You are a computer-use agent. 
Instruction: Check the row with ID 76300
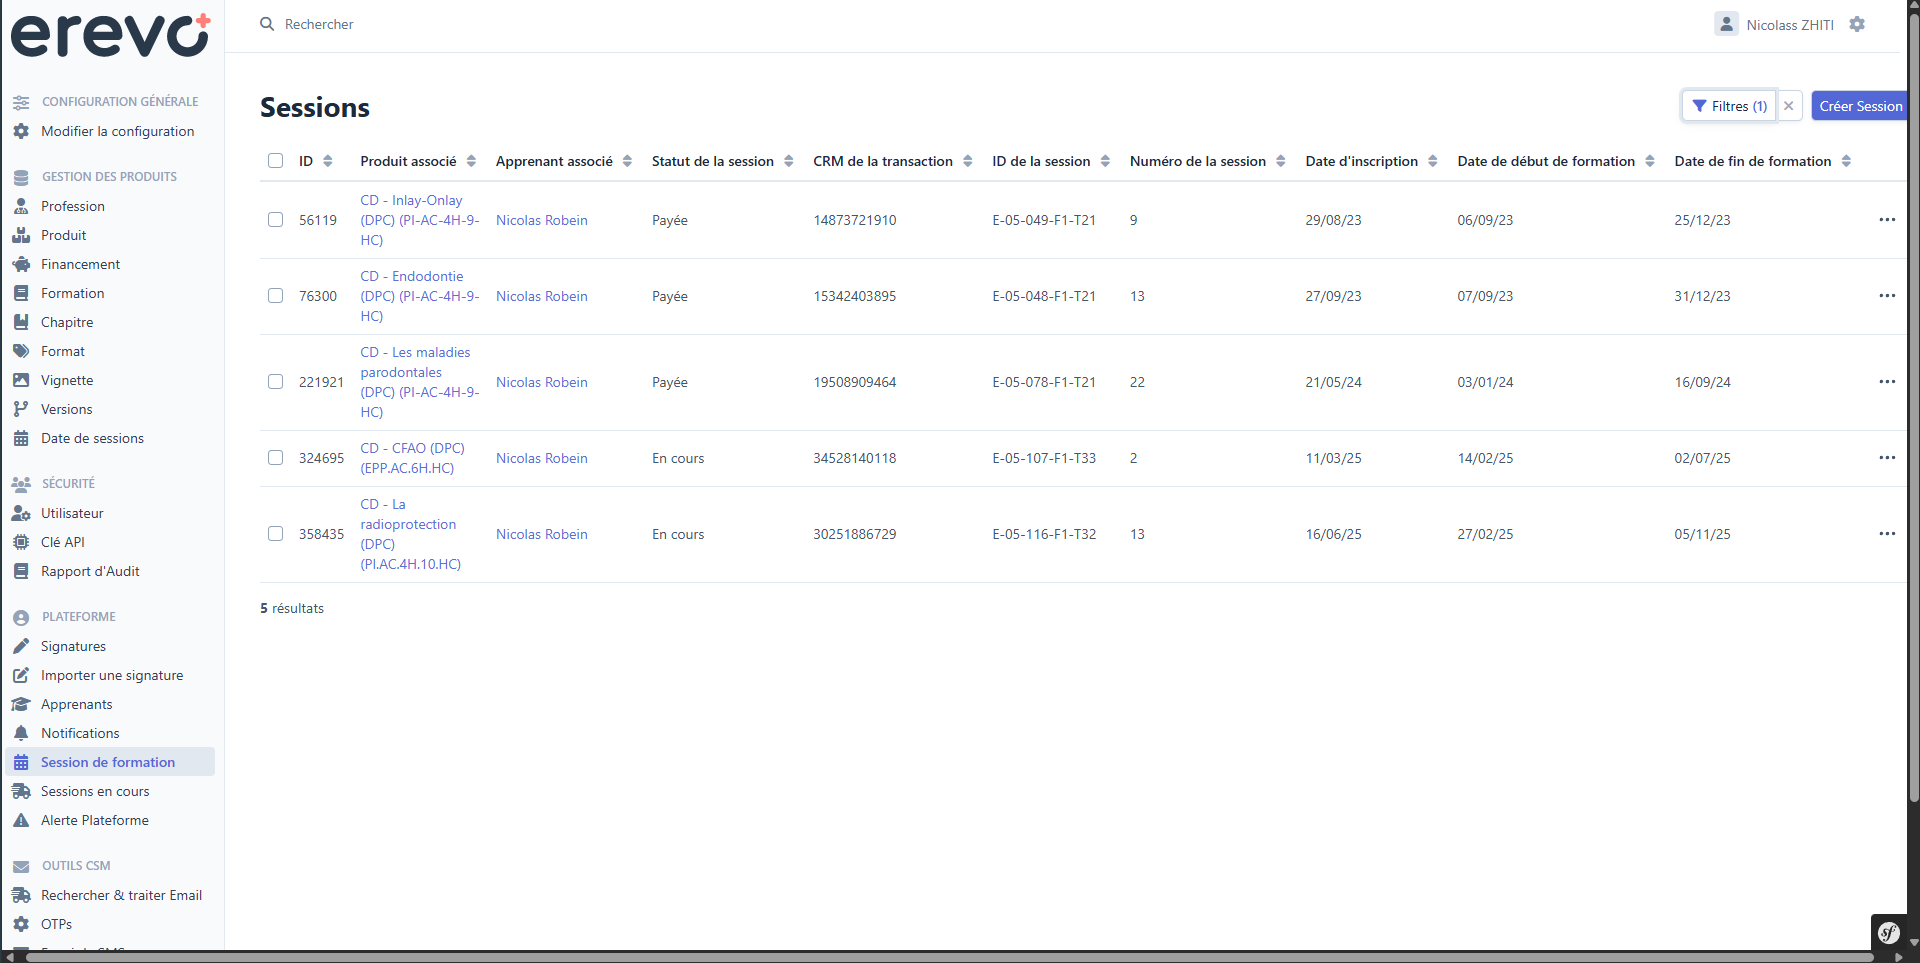tap(276, 296)
